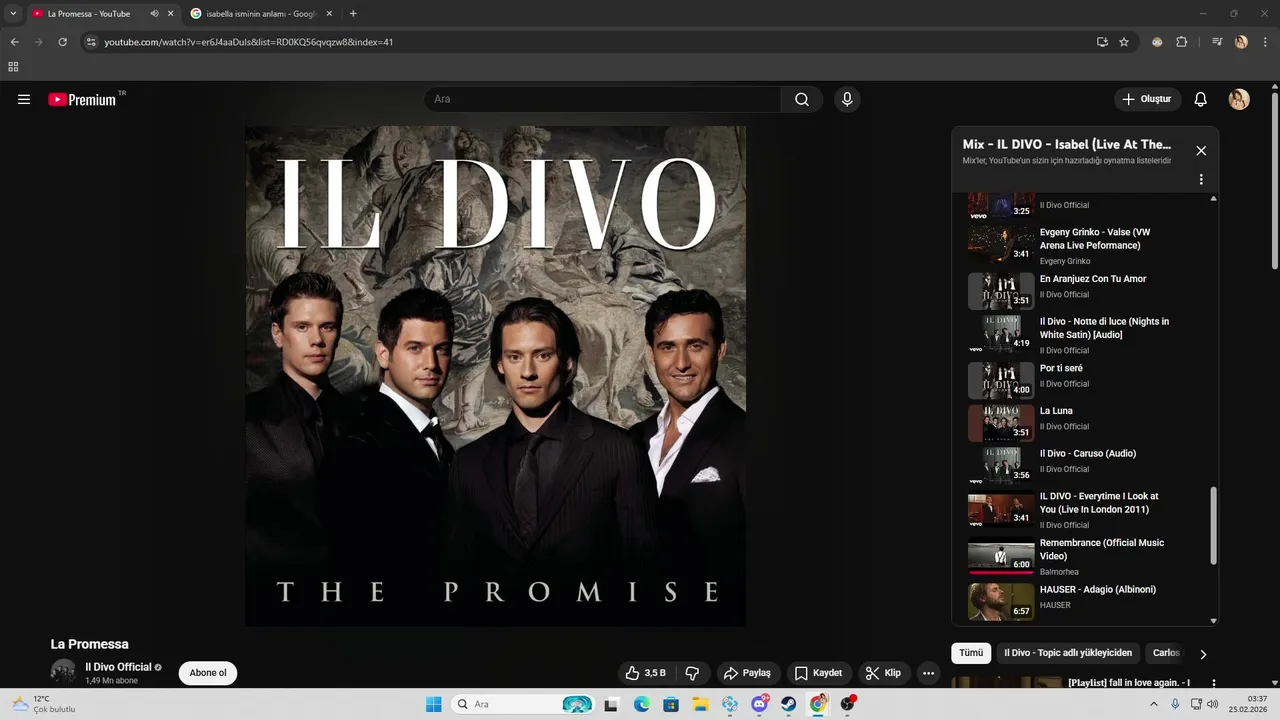
Task: Play Por ti seré from playlist
Action: pyautogui.click(x=1084, y=379)
